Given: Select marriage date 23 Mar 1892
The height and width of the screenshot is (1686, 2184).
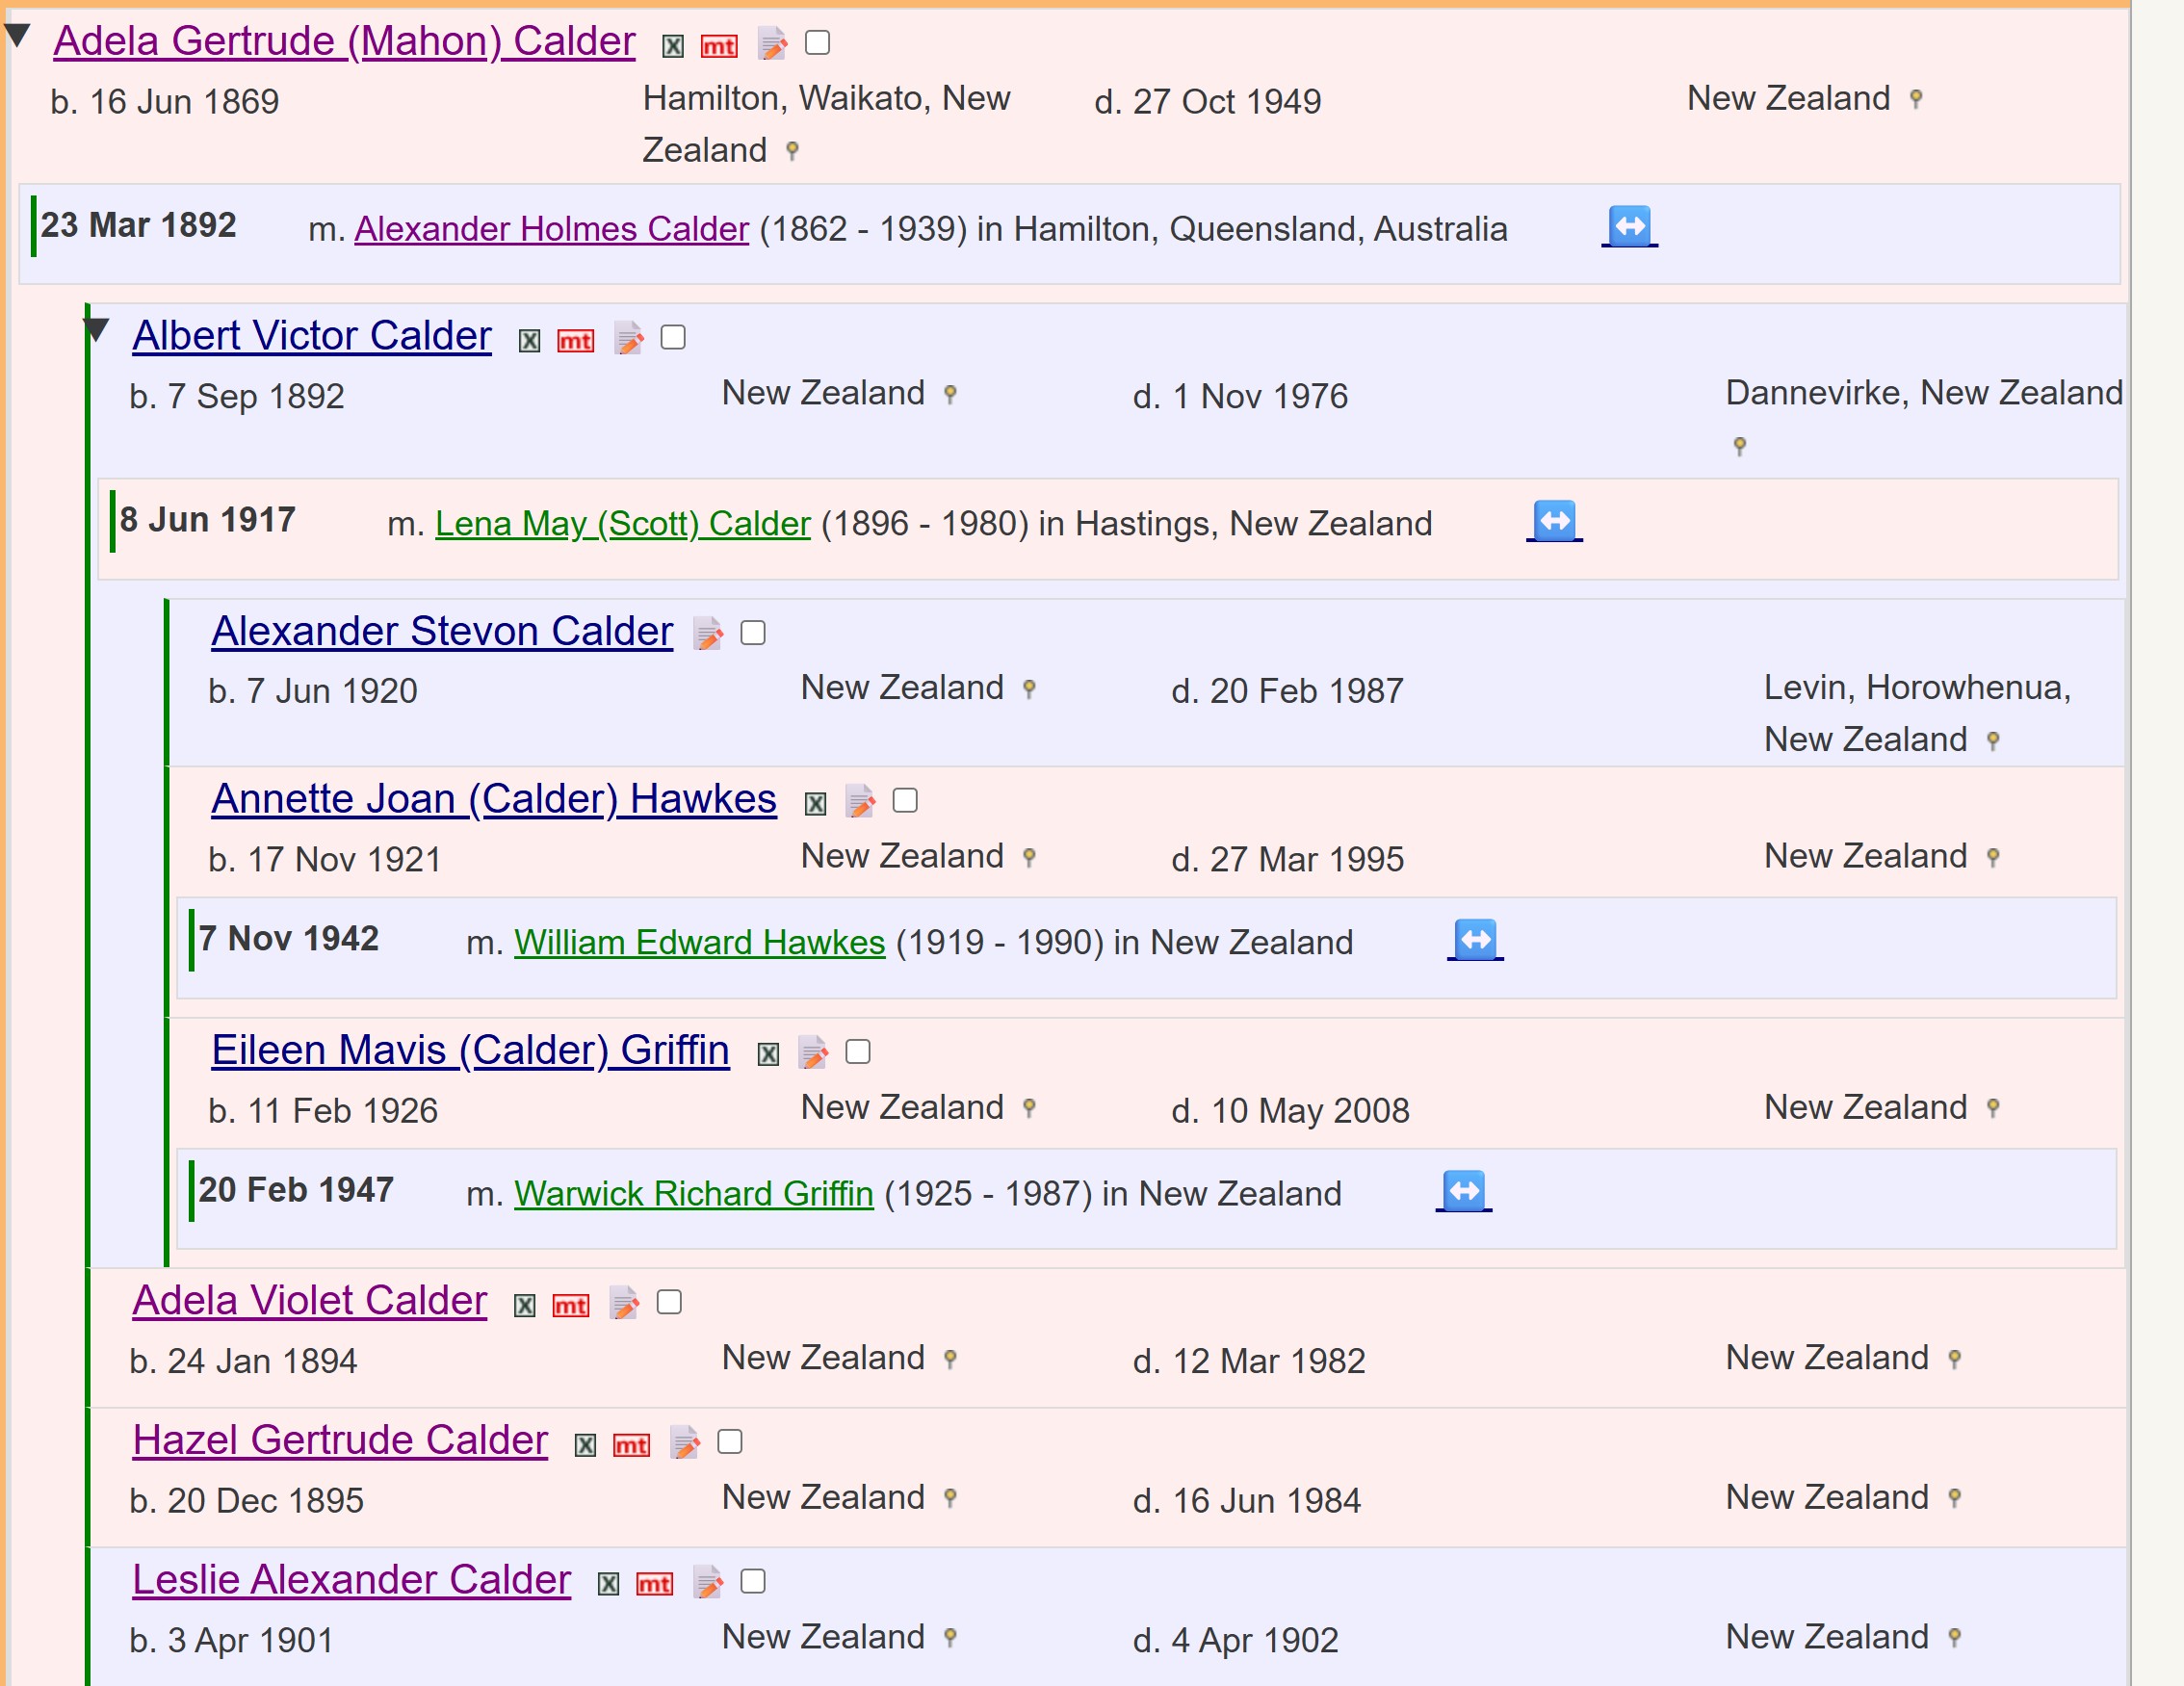Looking at the screenshot, I should tap(139, 225).
